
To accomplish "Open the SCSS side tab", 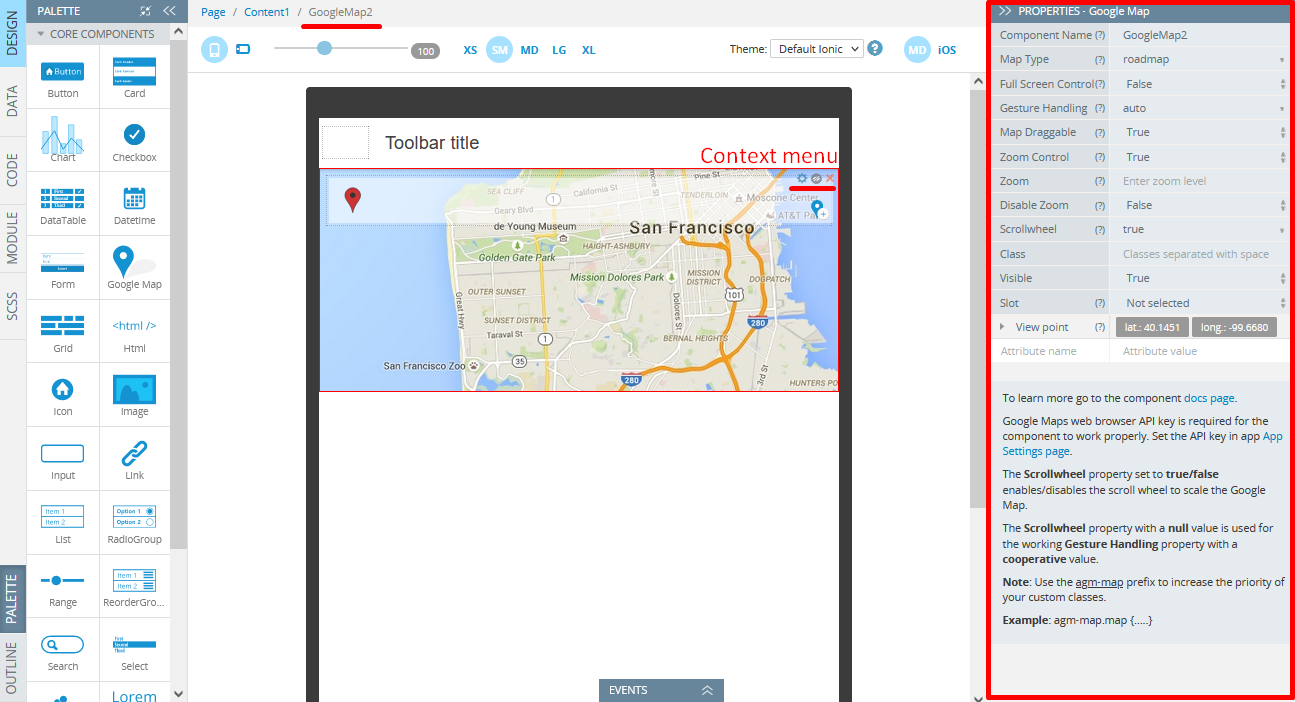I will click(13, 306).
